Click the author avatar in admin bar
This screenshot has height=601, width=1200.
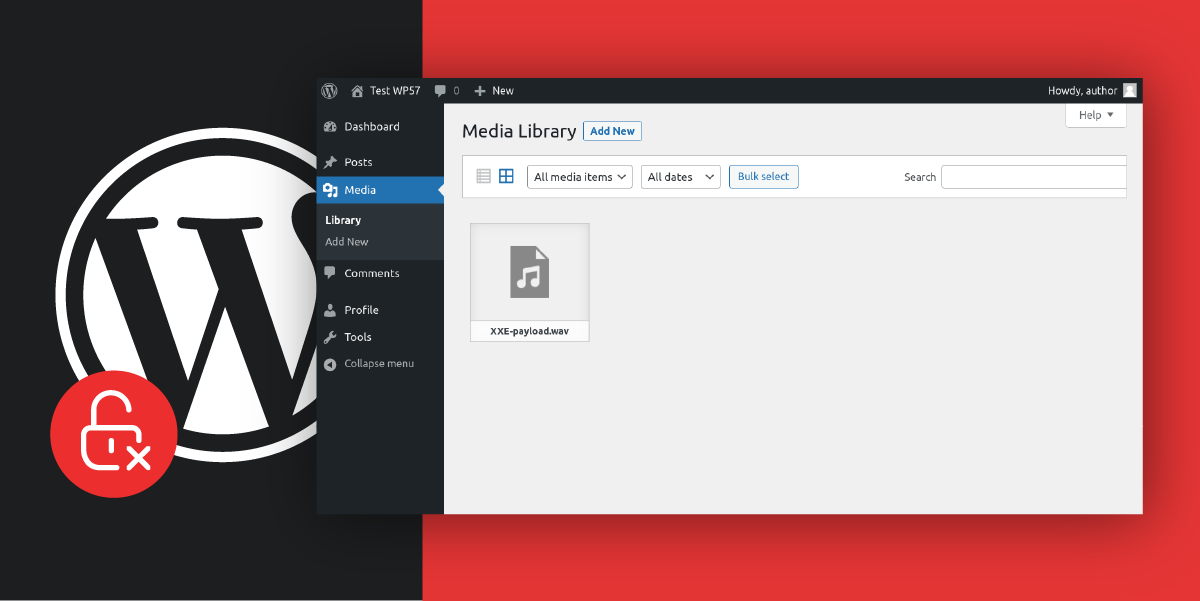point(1130,90)
